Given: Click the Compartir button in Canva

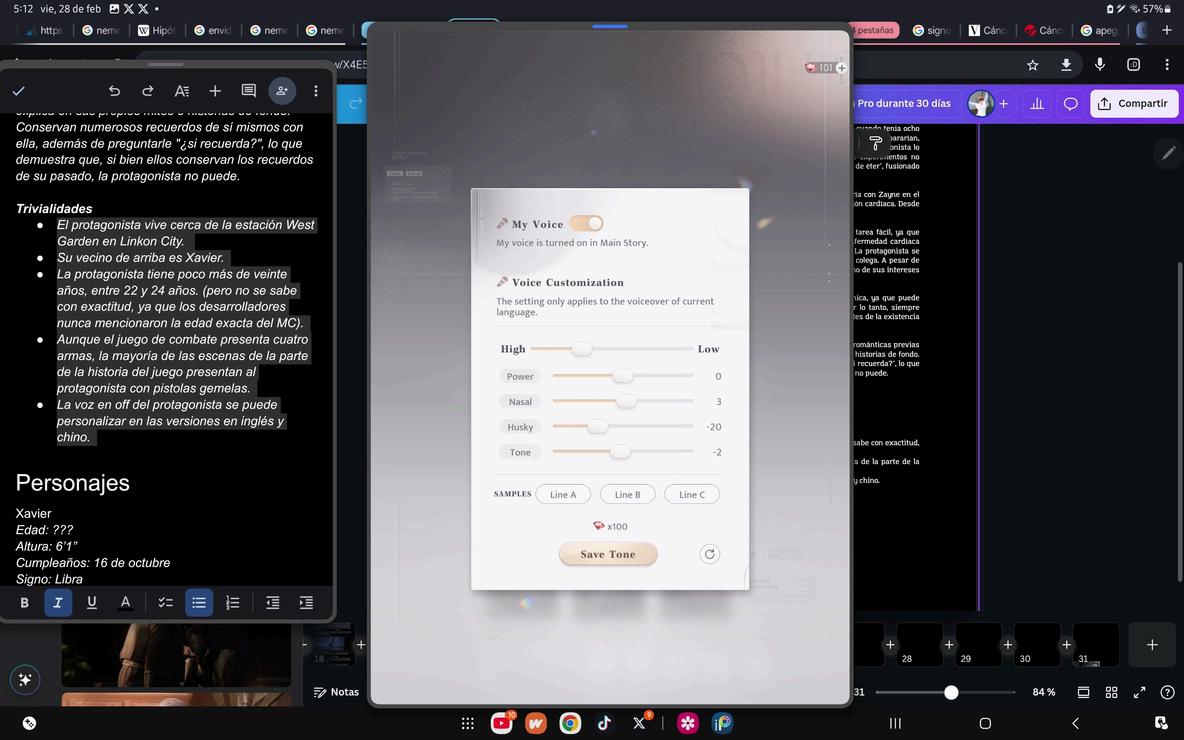Looking at the screenshot, I should tap(1133, 103).
